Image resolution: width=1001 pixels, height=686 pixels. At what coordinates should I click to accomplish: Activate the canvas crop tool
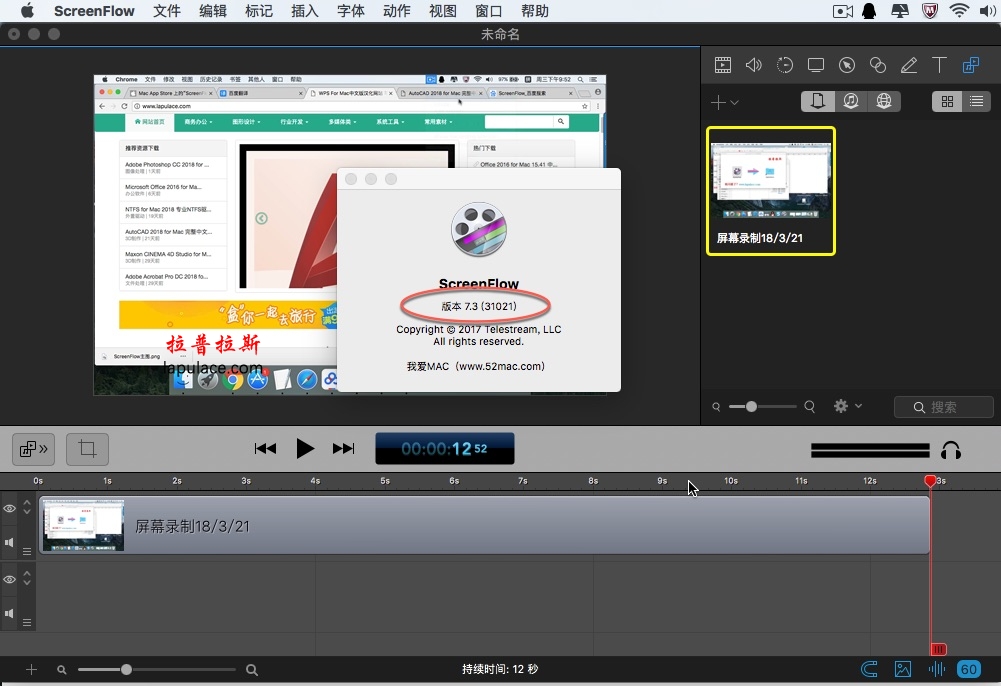click(87, 449)
